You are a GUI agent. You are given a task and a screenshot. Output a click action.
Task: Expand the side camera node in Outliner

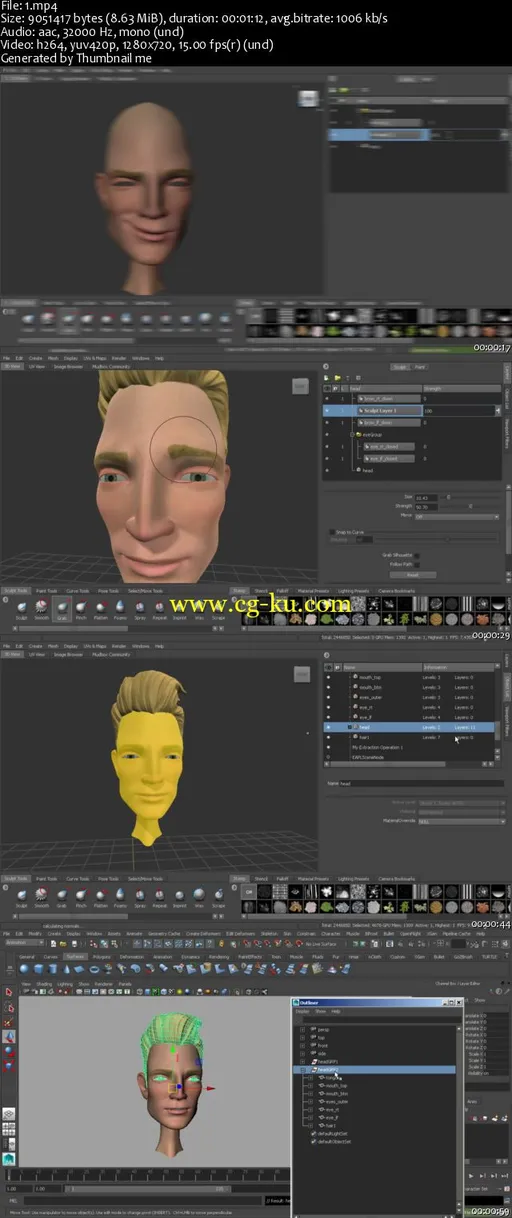[x=303, y=1053]
